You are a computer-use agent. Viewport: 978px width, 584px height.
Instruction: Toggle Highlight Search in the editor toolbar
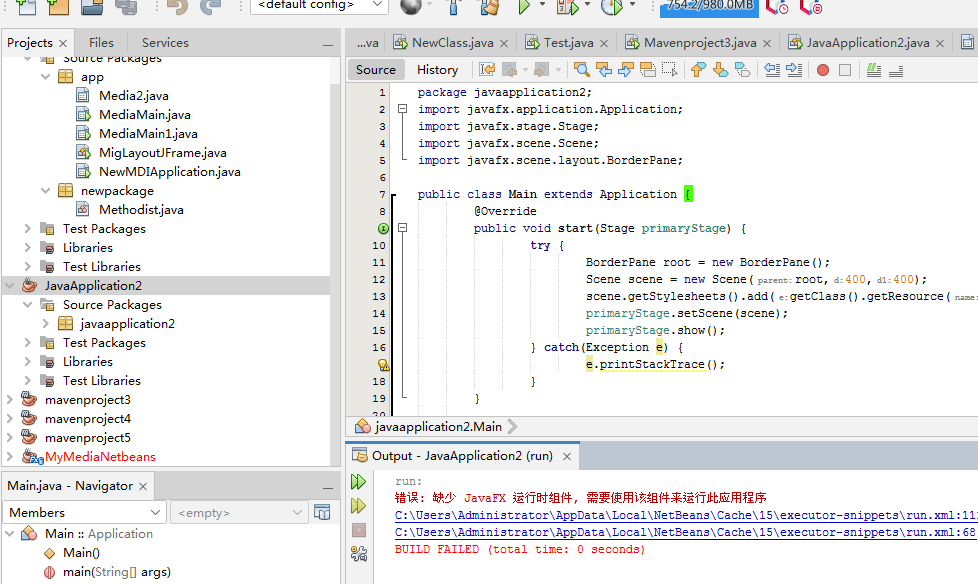[648, 69]
